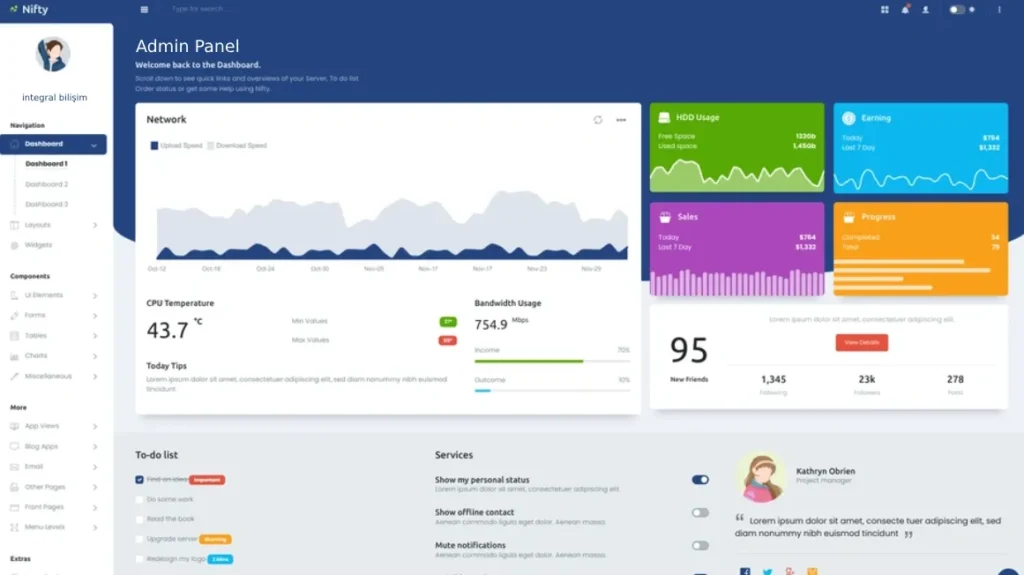Select Dashboard 2 in sidebar

tap(47, 184)
